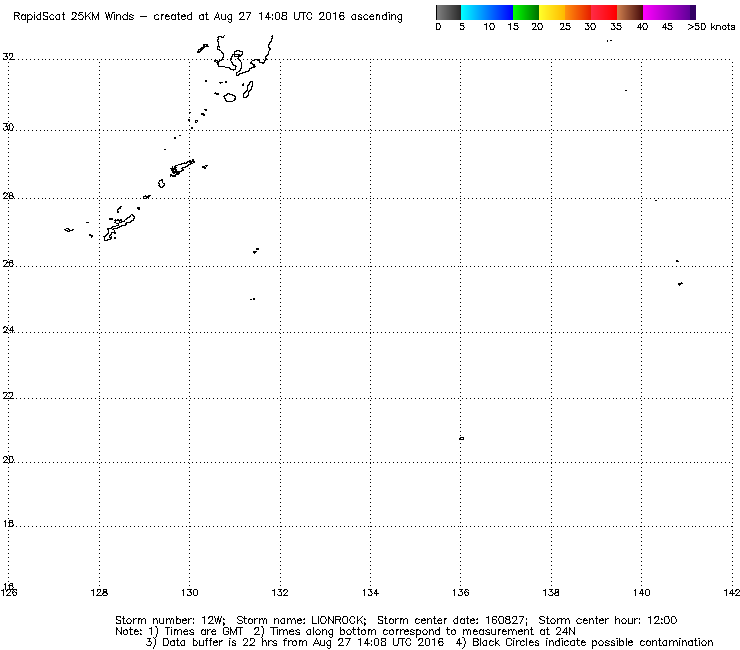Click the longitude axis label '128'
The image size is (740, 650).
point(99,592)
